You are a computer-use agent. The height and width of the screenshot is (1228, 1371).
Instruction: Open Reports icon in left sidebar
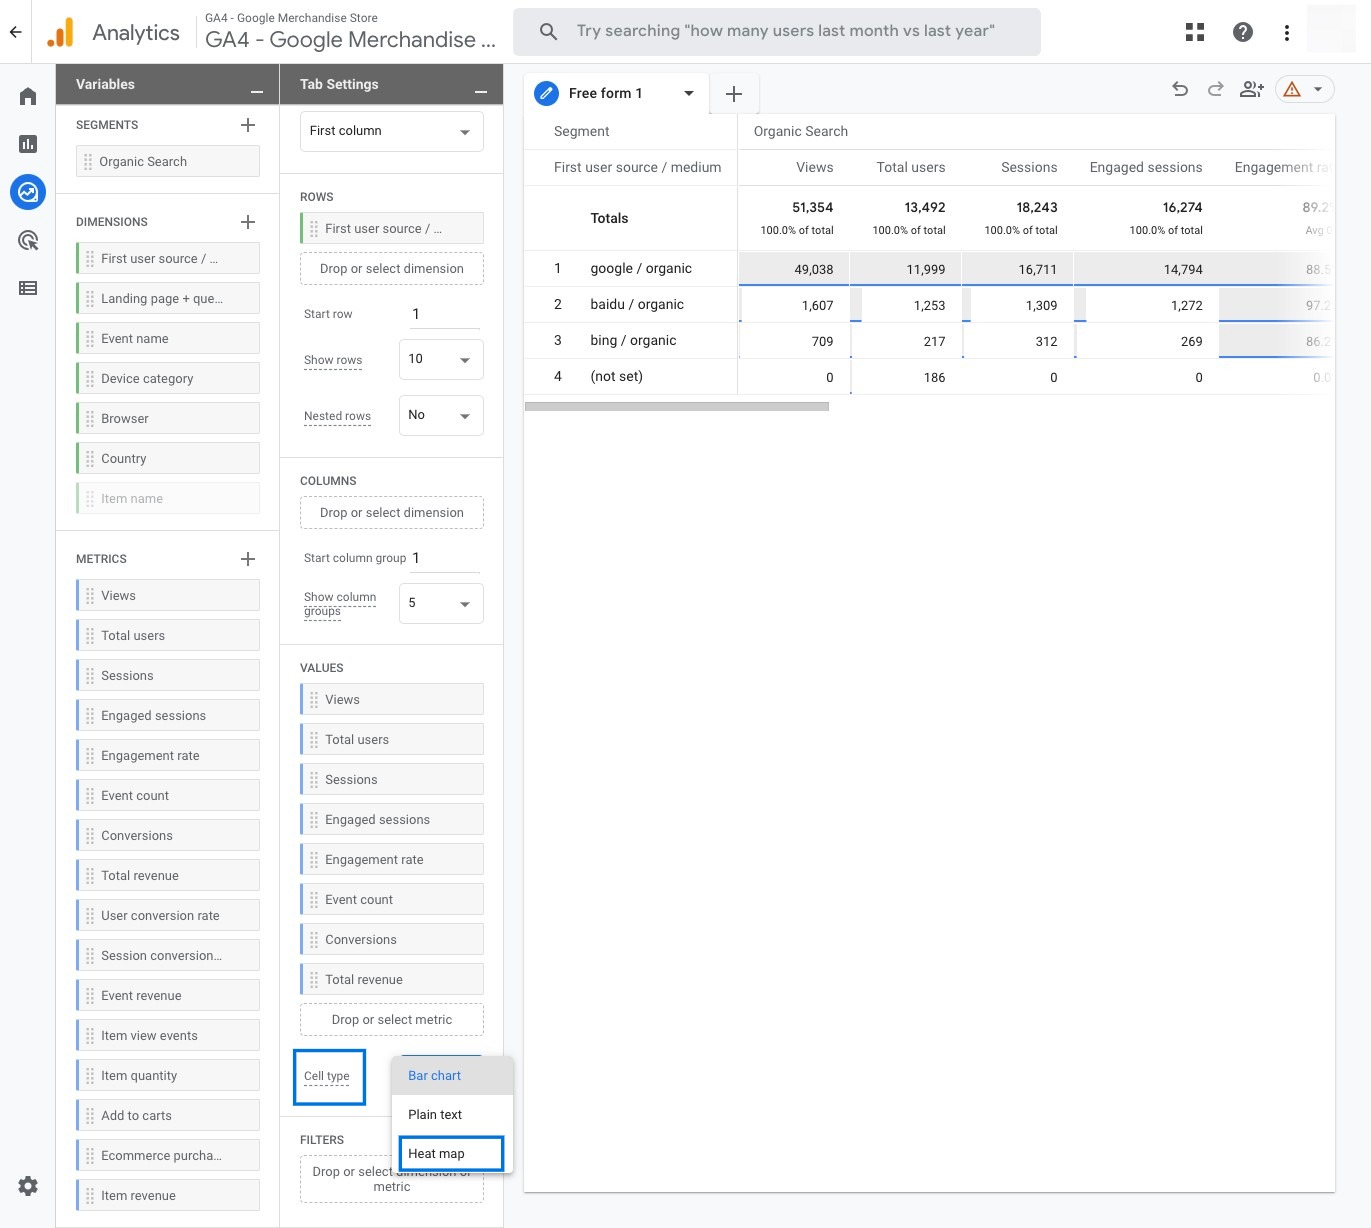pos(28,144)
